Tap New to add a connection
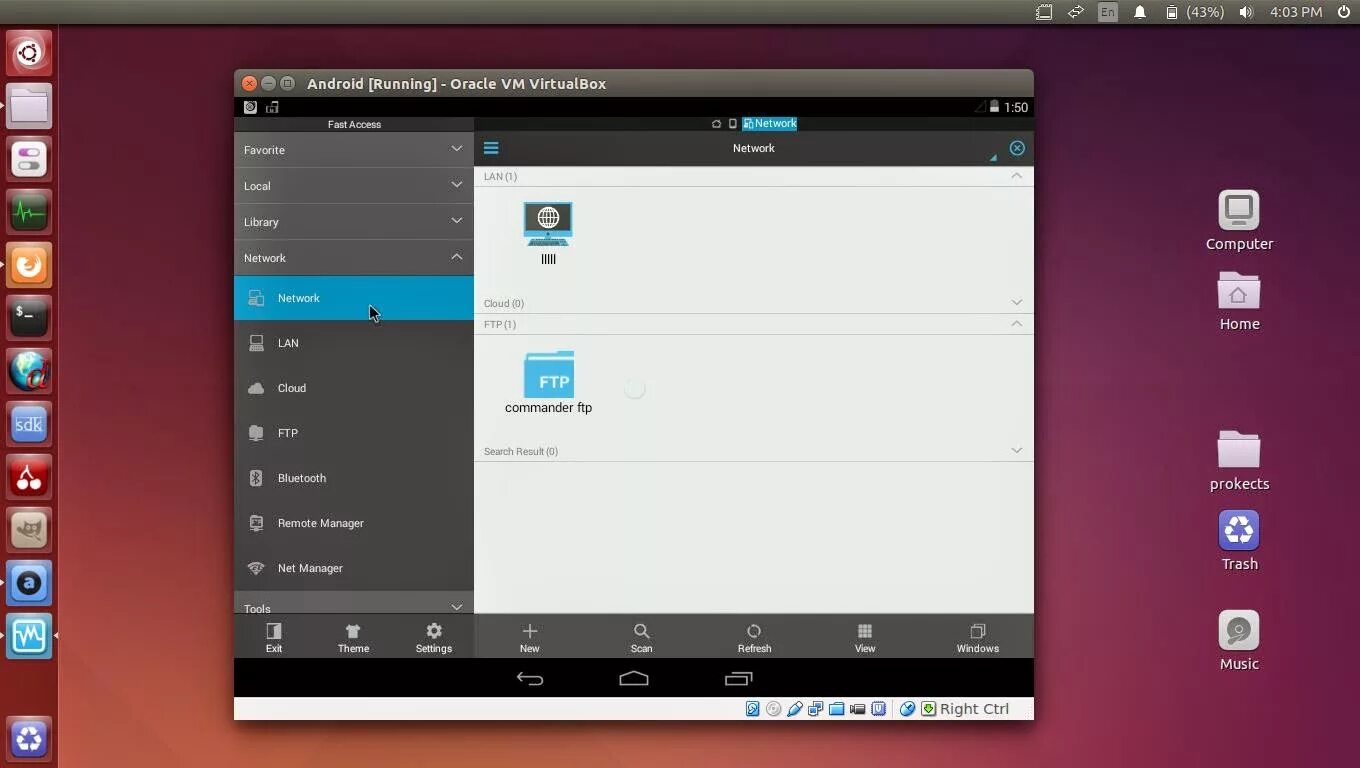 click(x=530, y=637)
